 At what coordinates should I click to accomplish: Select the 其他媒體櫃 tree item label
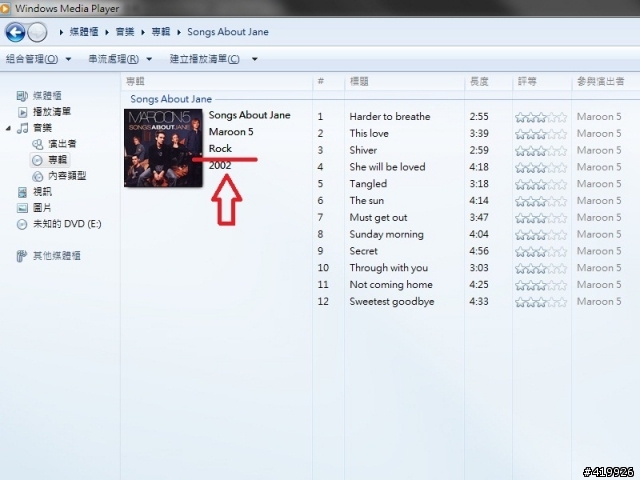57,256
